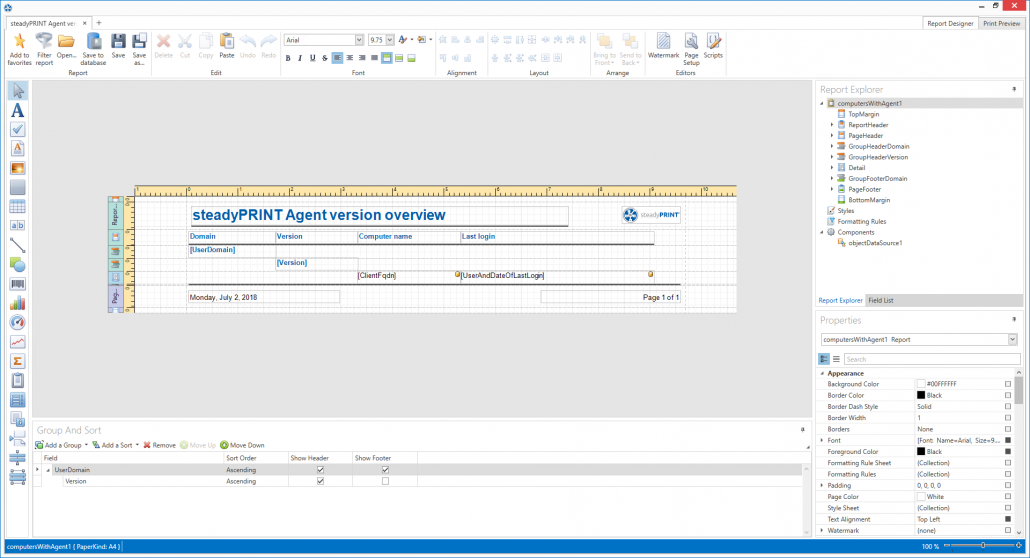Image resolution: width=1030 pixels, height=558 pixels.
Task: Toggle underline formatting
Action: 312,58
